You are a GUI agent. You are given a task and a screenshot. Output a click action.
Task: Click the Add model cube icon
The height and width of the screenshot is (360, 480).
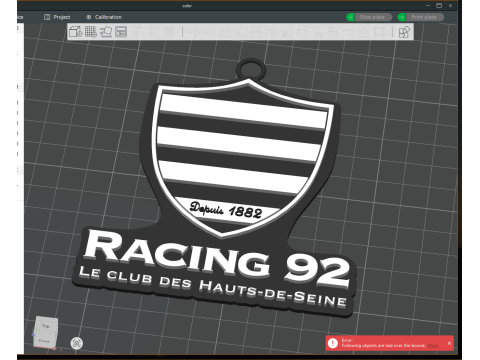[x=76, y=32]
